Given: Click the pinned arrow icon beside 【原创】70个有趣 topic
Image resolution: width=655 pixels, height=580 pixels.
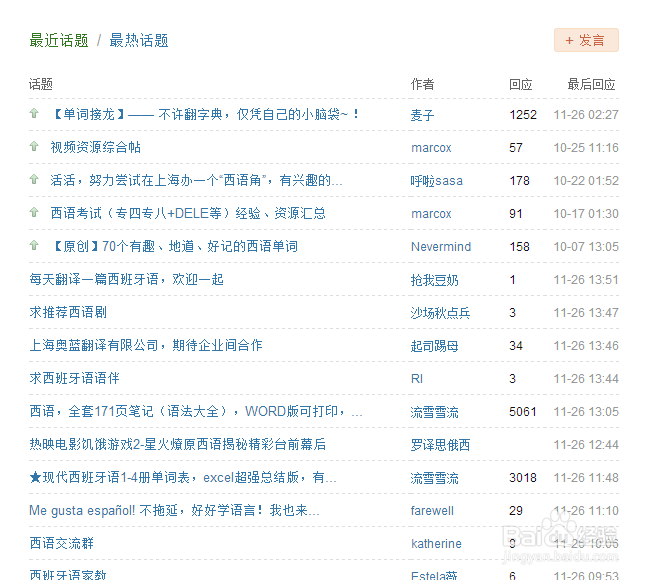Looking at the screenshot, I should tap(34, 245).
